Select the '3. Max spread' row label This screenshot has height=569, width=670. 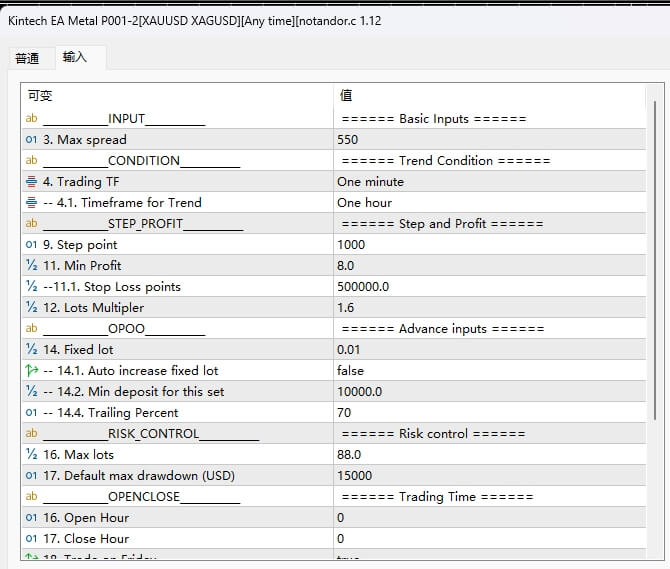pyautogui.click(x=85, y=139)
